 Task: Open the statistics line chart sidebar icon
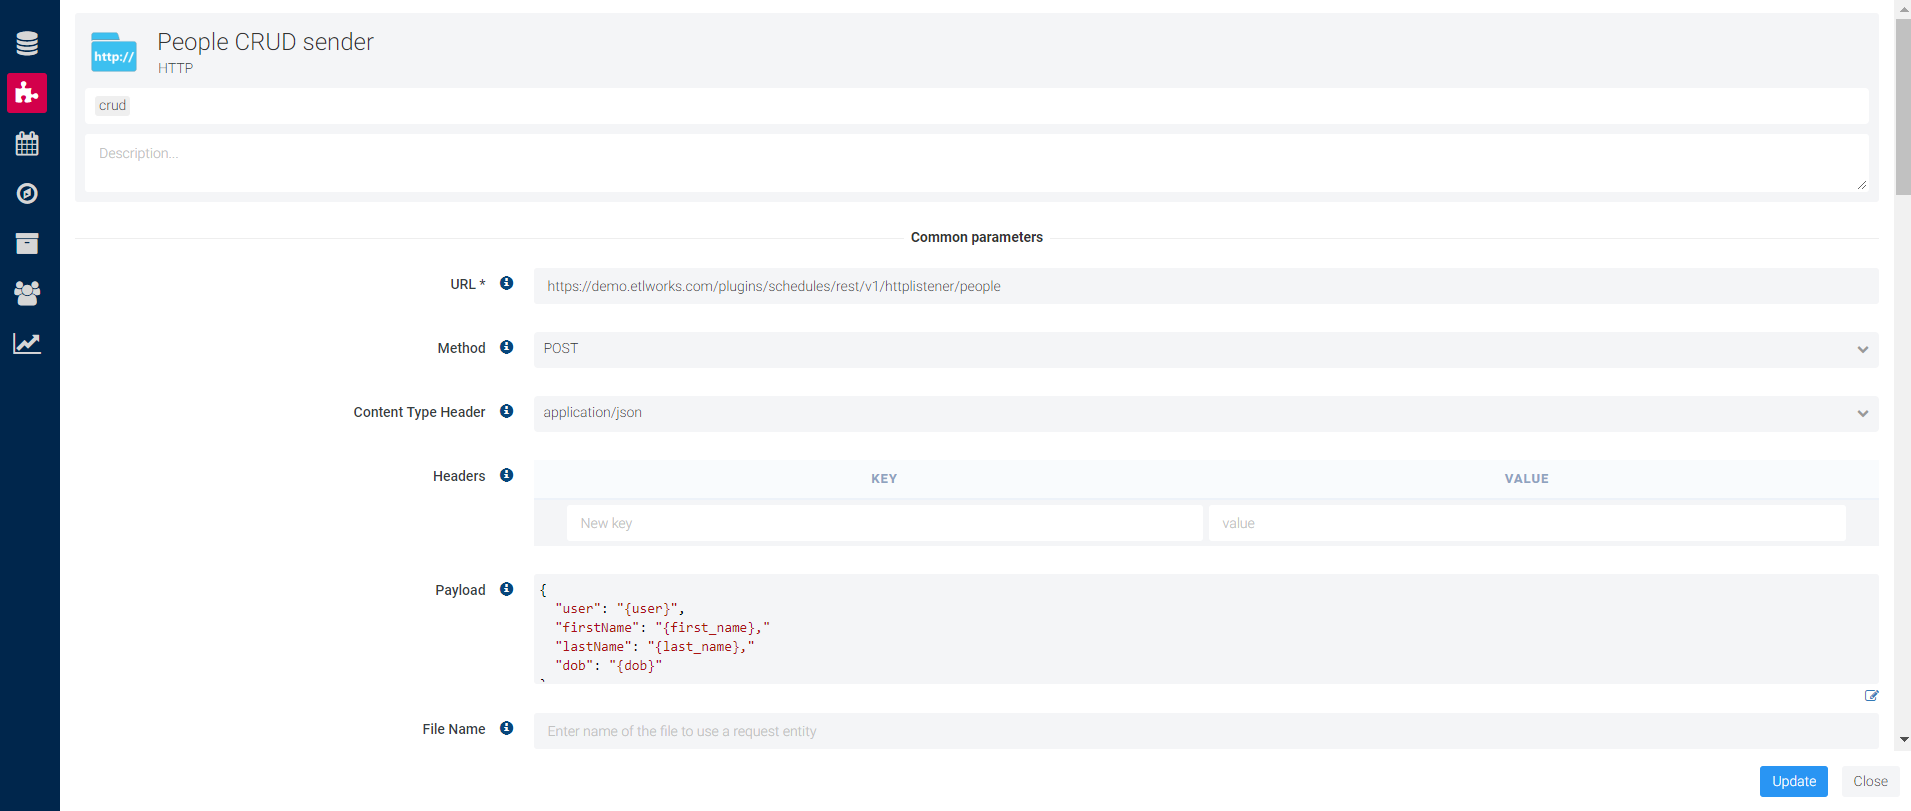27,343
